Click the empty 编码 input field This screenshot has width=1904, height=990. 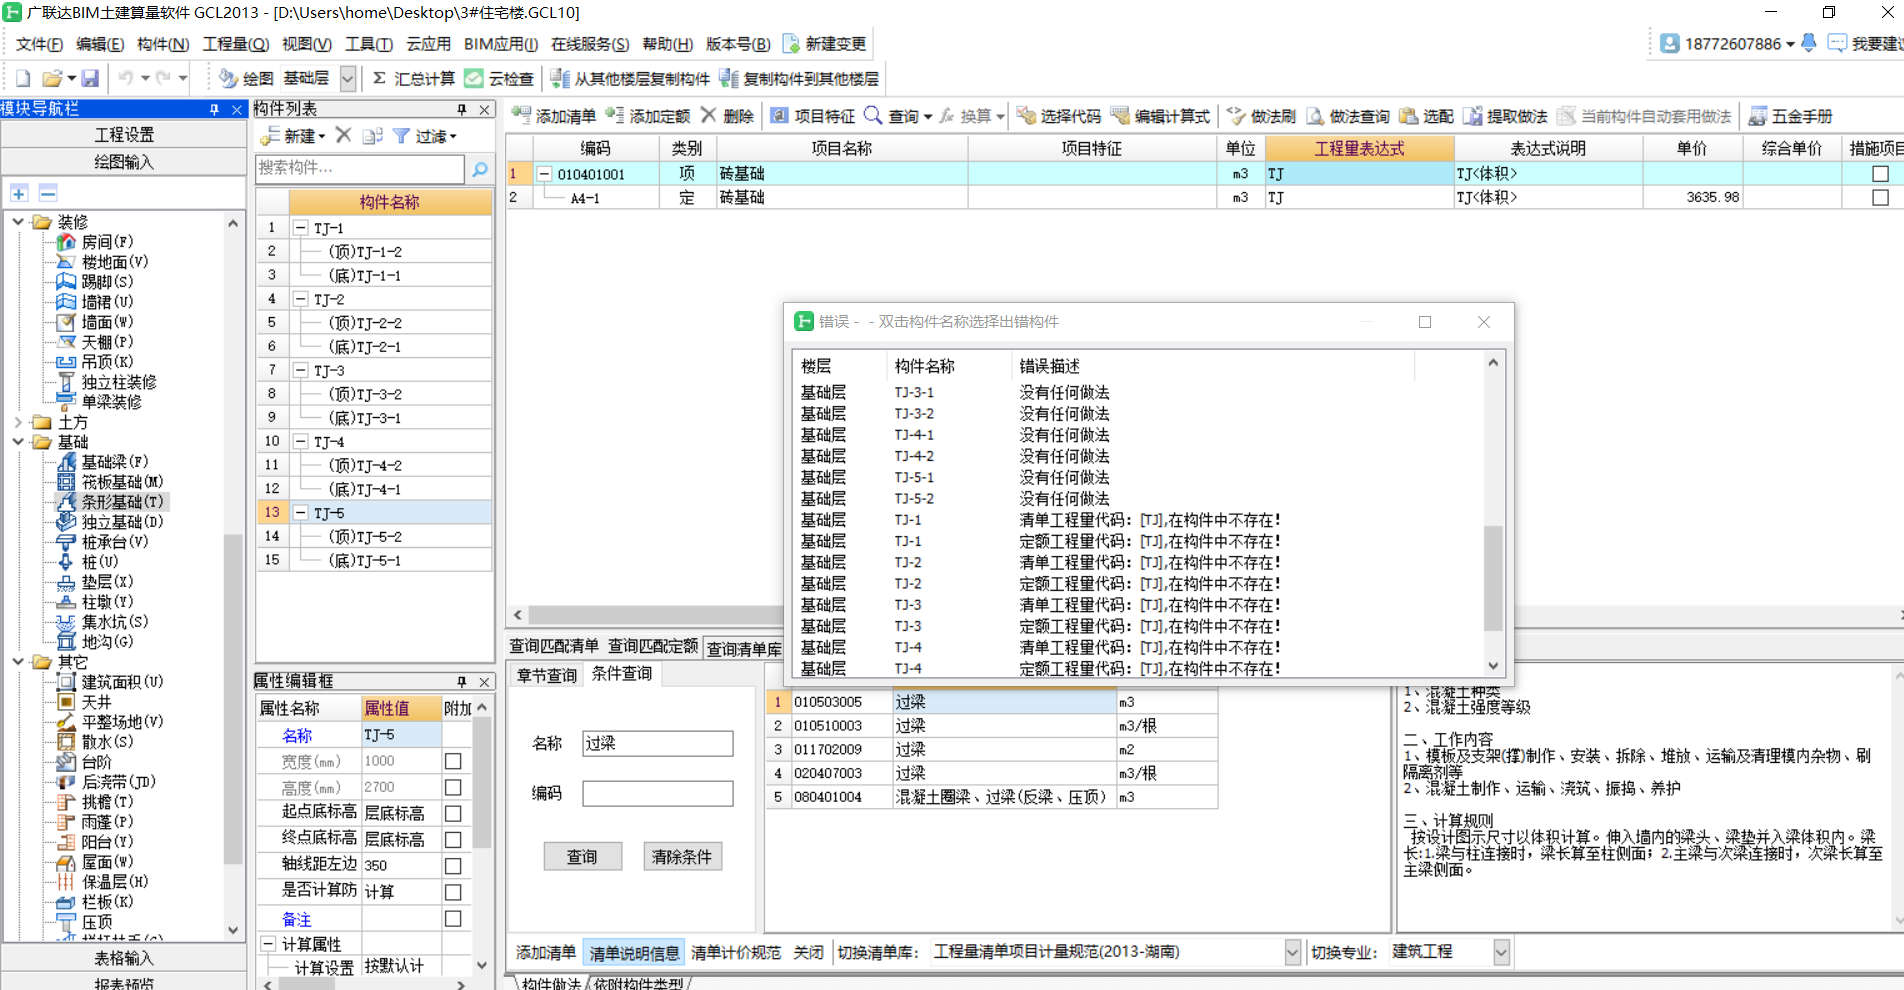coord(657,794)
